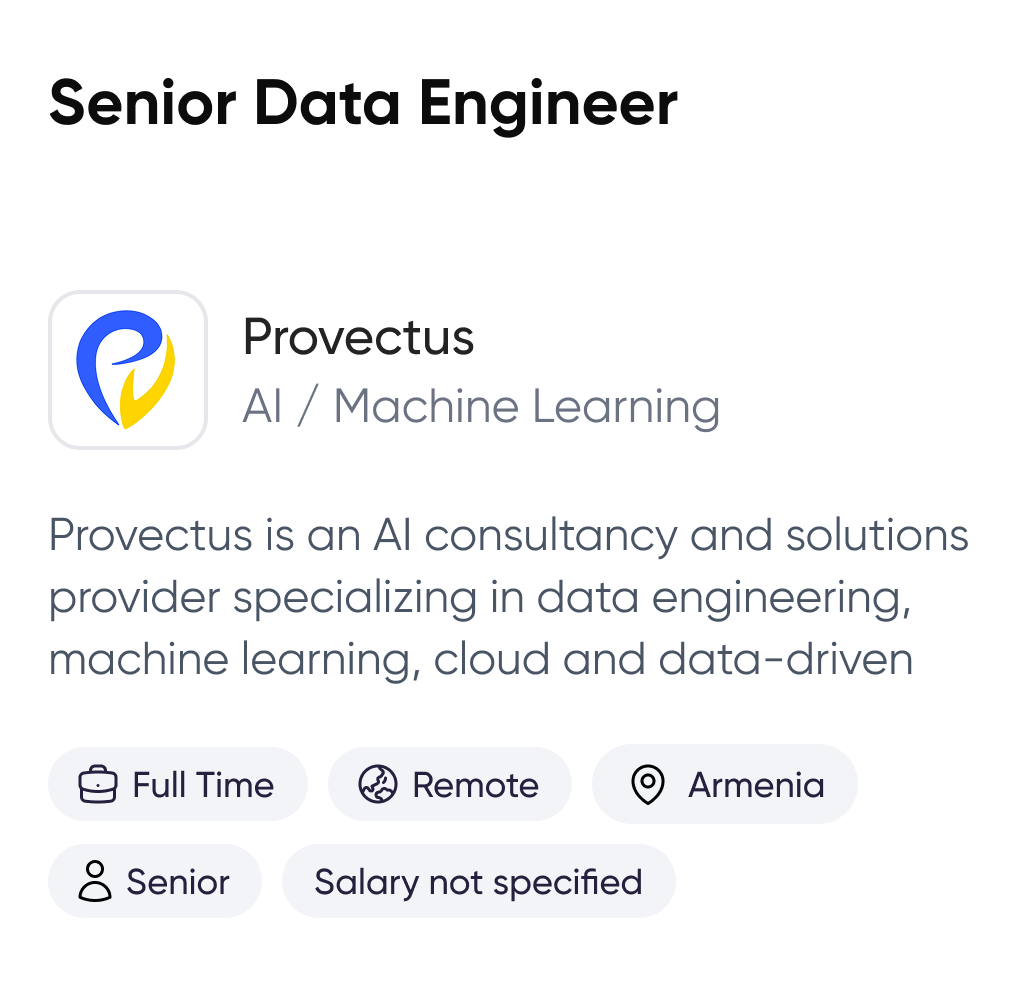Click the Salary not specified button
Image resolution: width=1022 pixels, height=982 pixels.
[478, 881]
